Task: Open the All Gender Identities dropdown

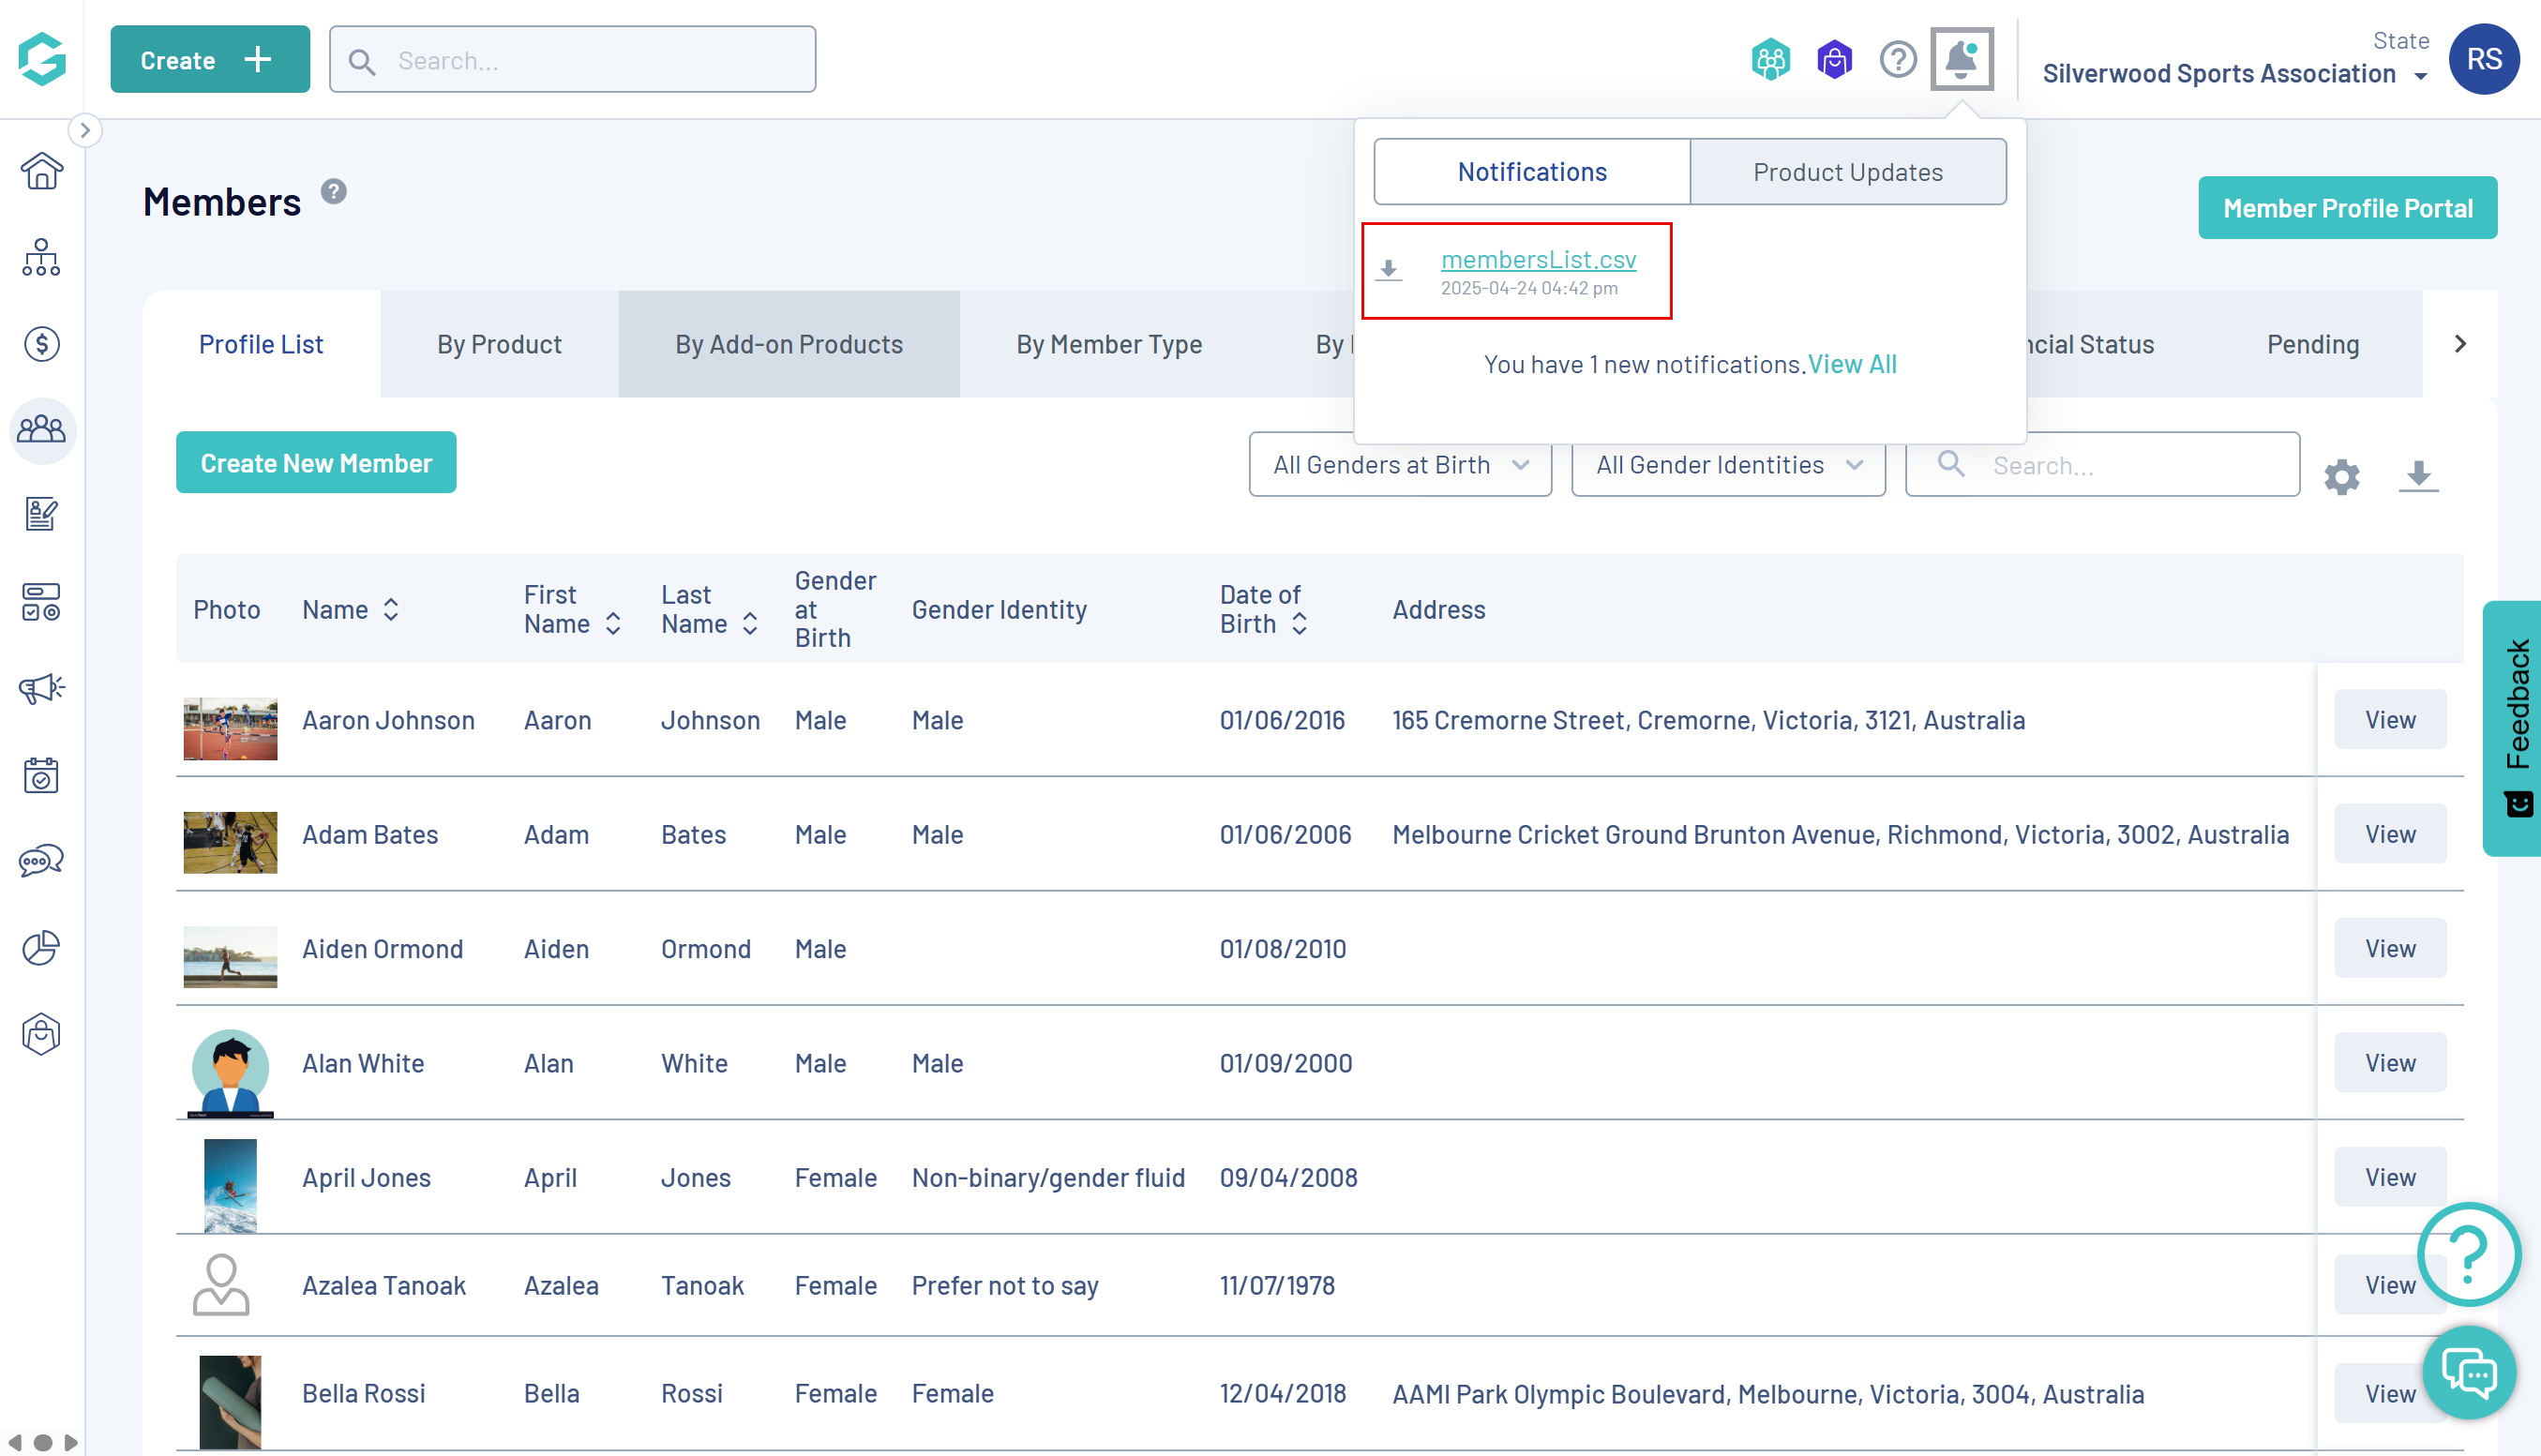Action: tap(1728, 465)
